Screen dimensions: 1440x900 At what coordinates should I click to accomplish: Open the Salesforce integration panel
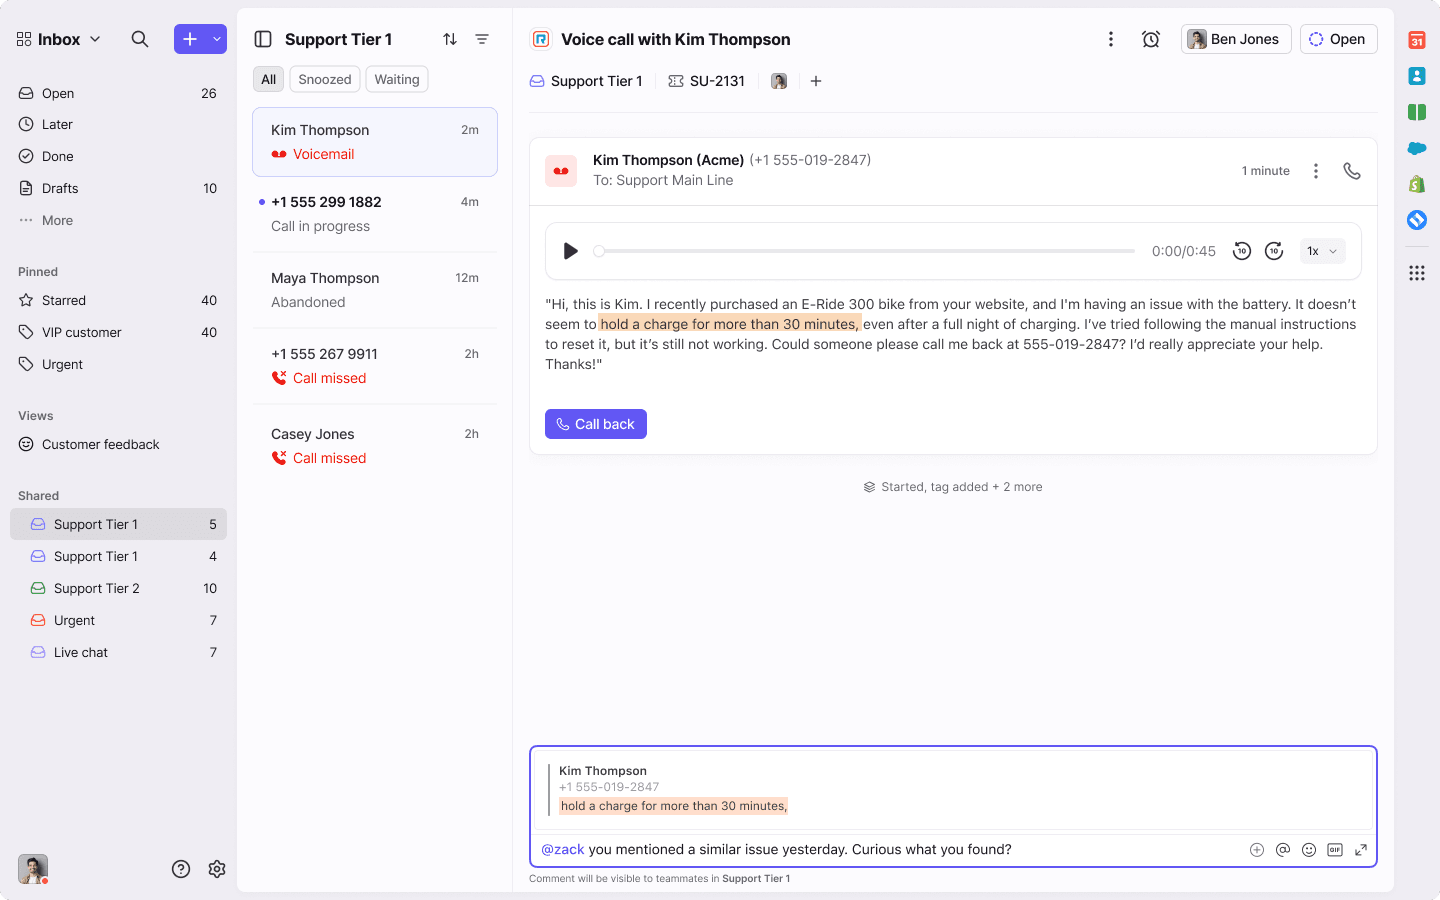click(1416, 148)
